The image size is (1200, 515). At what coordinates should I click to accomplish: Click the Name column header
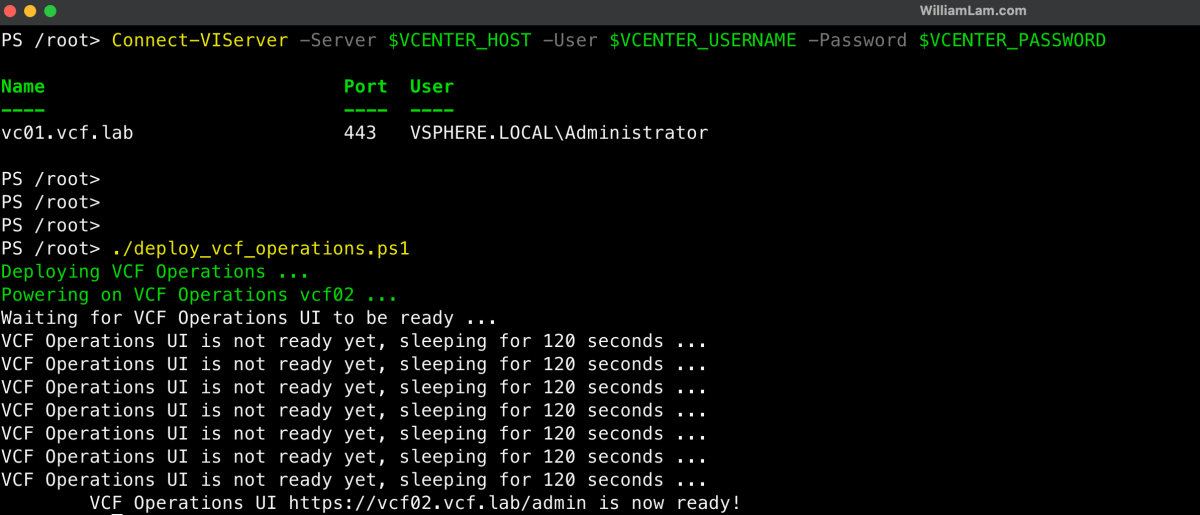click(23, 87)
